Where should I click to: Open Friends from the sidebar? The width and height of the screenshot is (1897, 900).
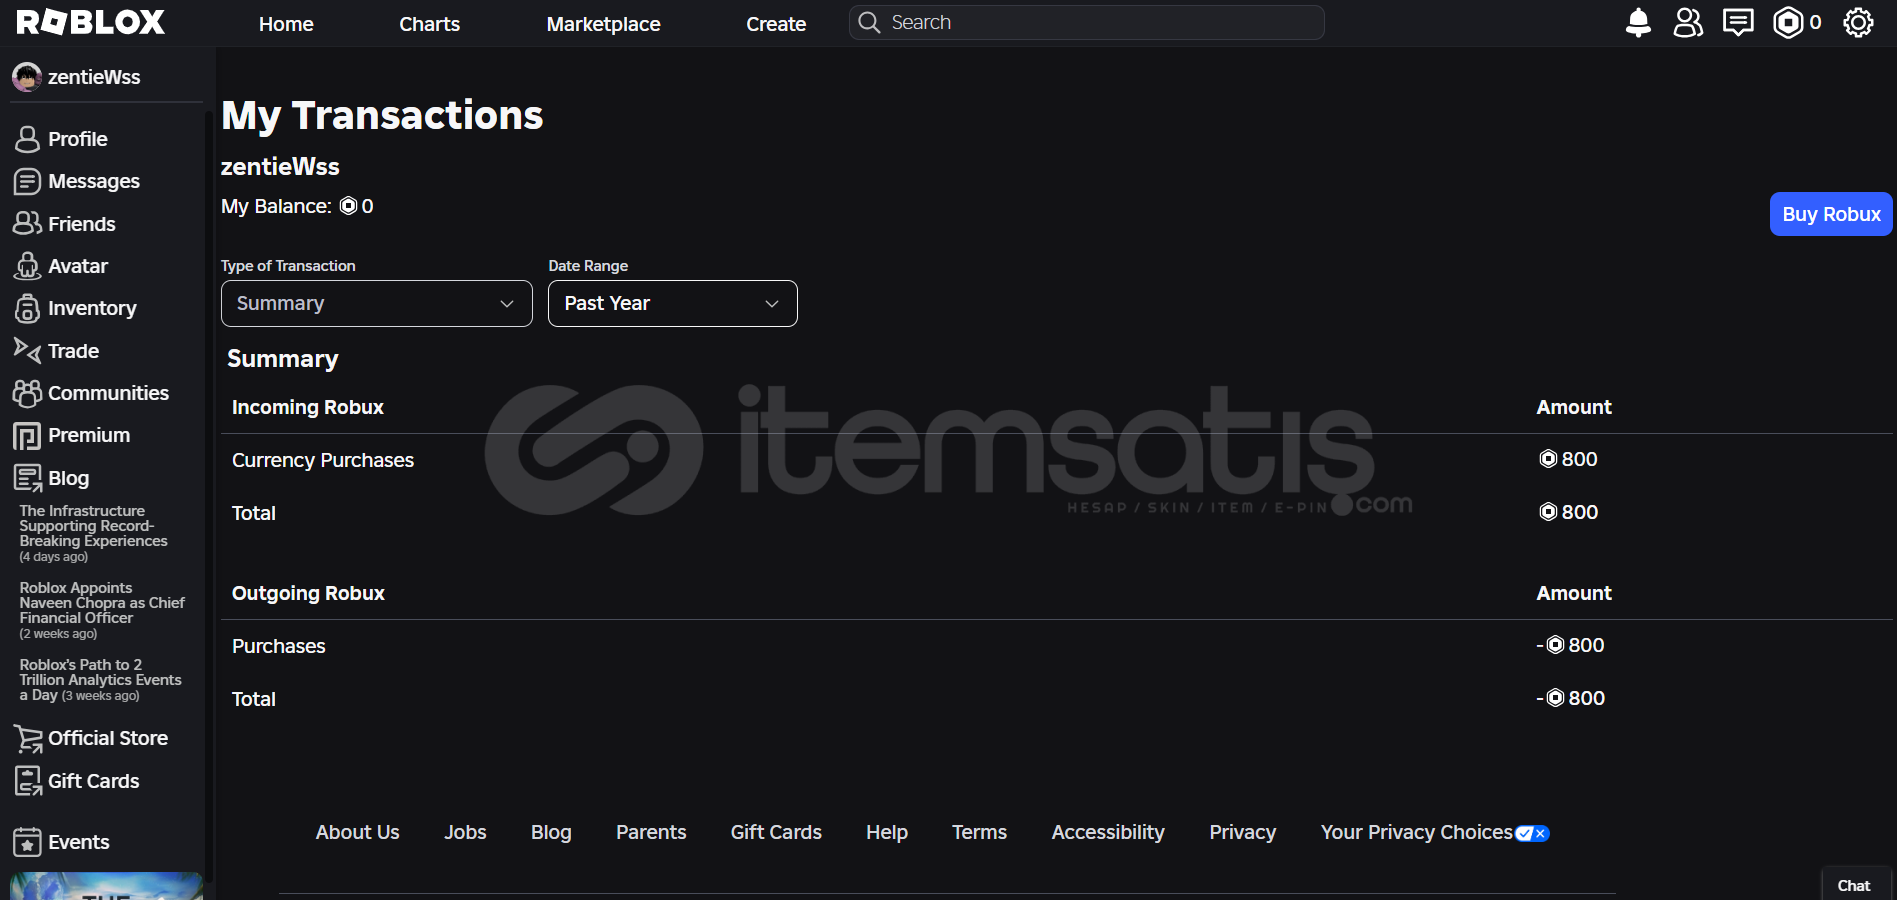65,224
